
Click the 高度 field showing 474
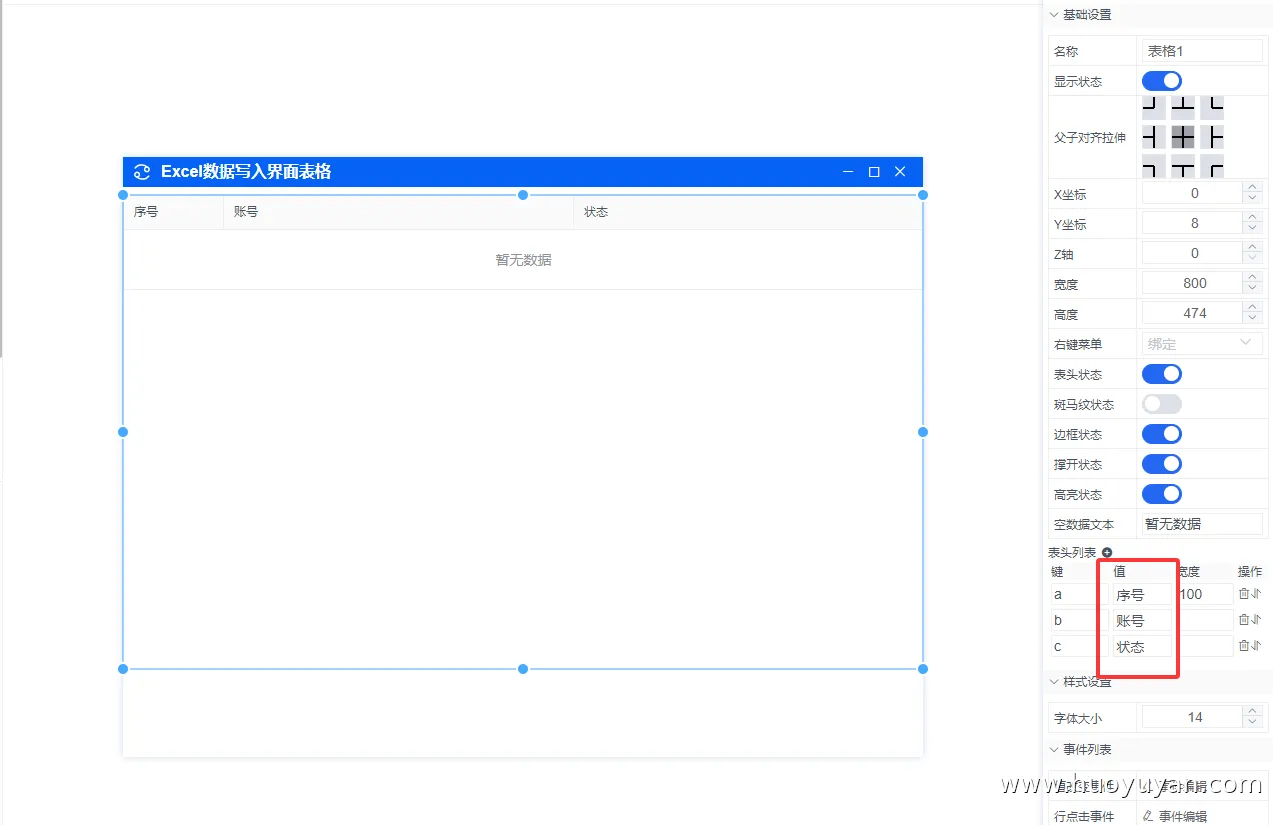pyautogui.click(x=1194, y=313)
